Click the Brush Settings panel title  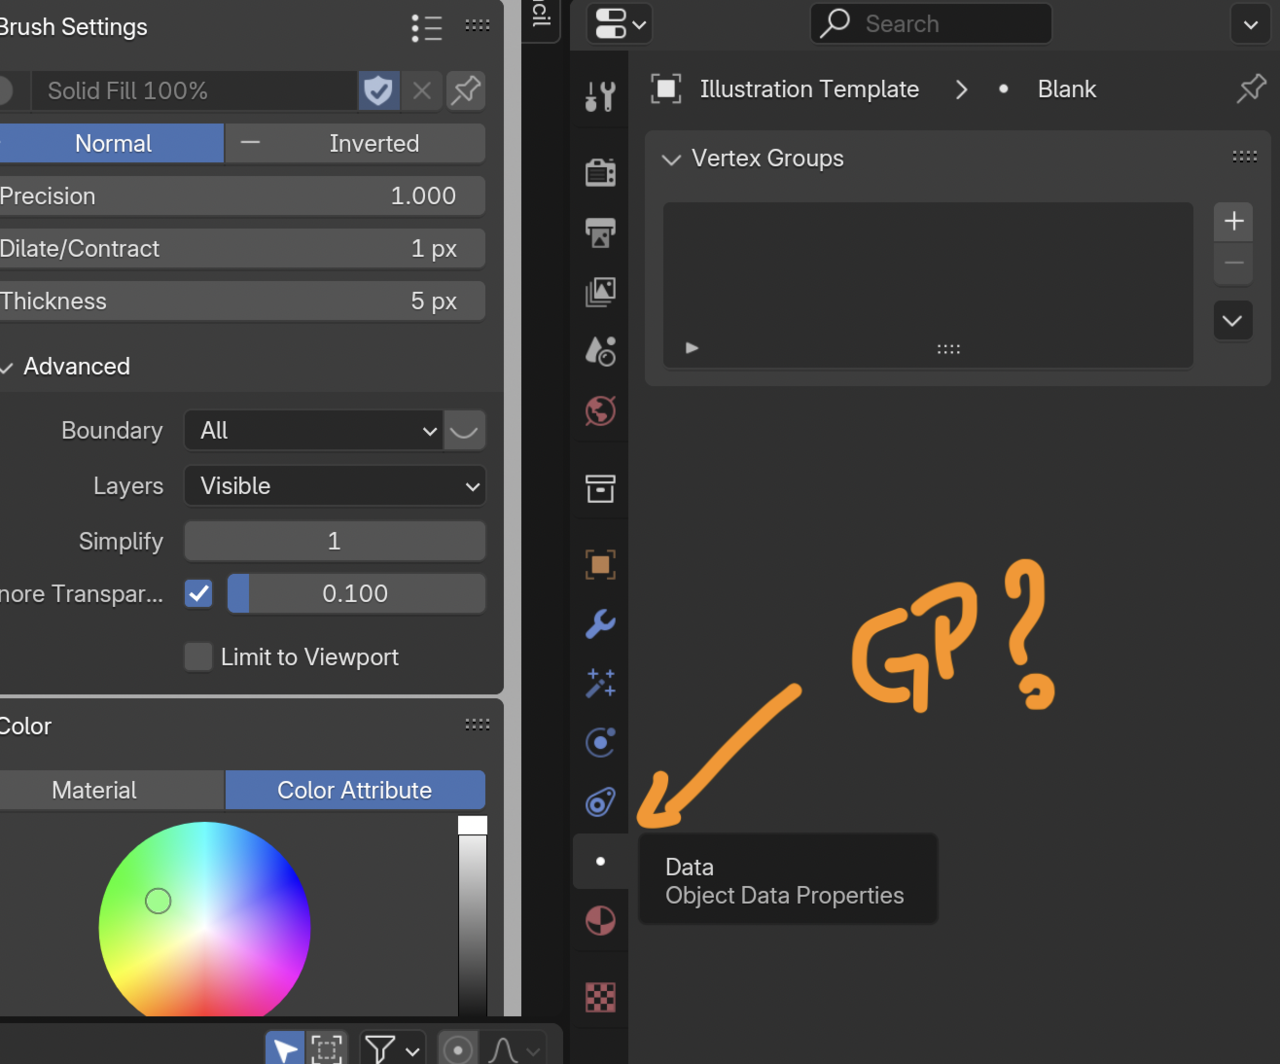pyautogui.click(x=73, y=27)
